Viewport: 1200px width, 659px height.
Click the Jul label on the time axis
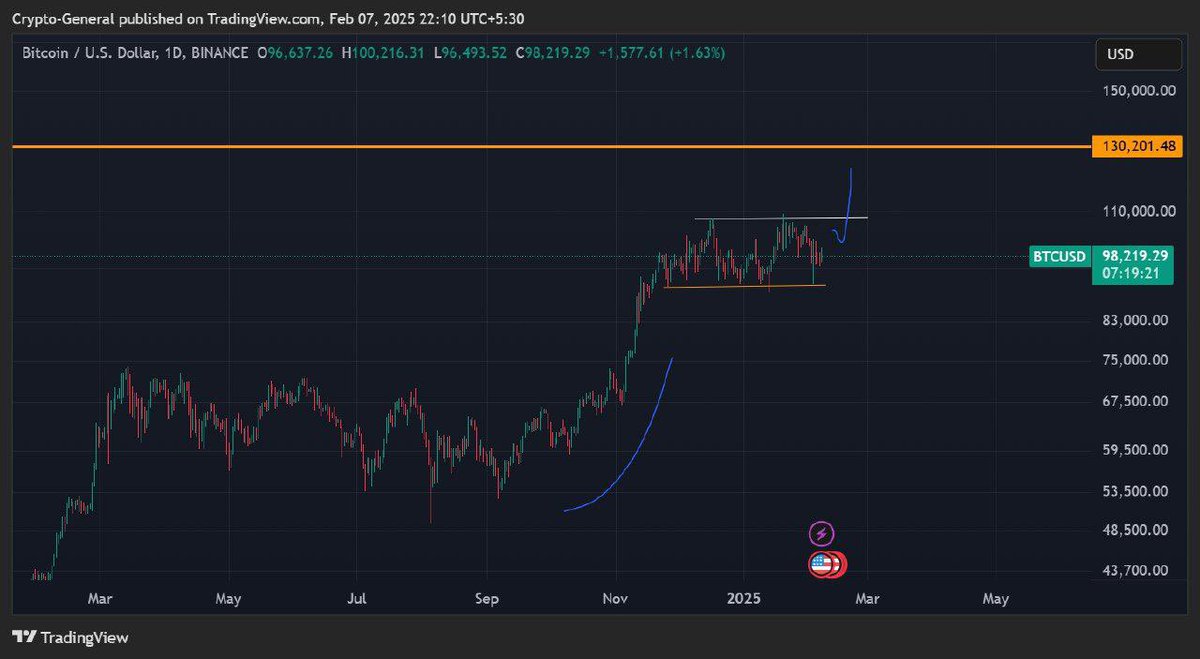356,599
